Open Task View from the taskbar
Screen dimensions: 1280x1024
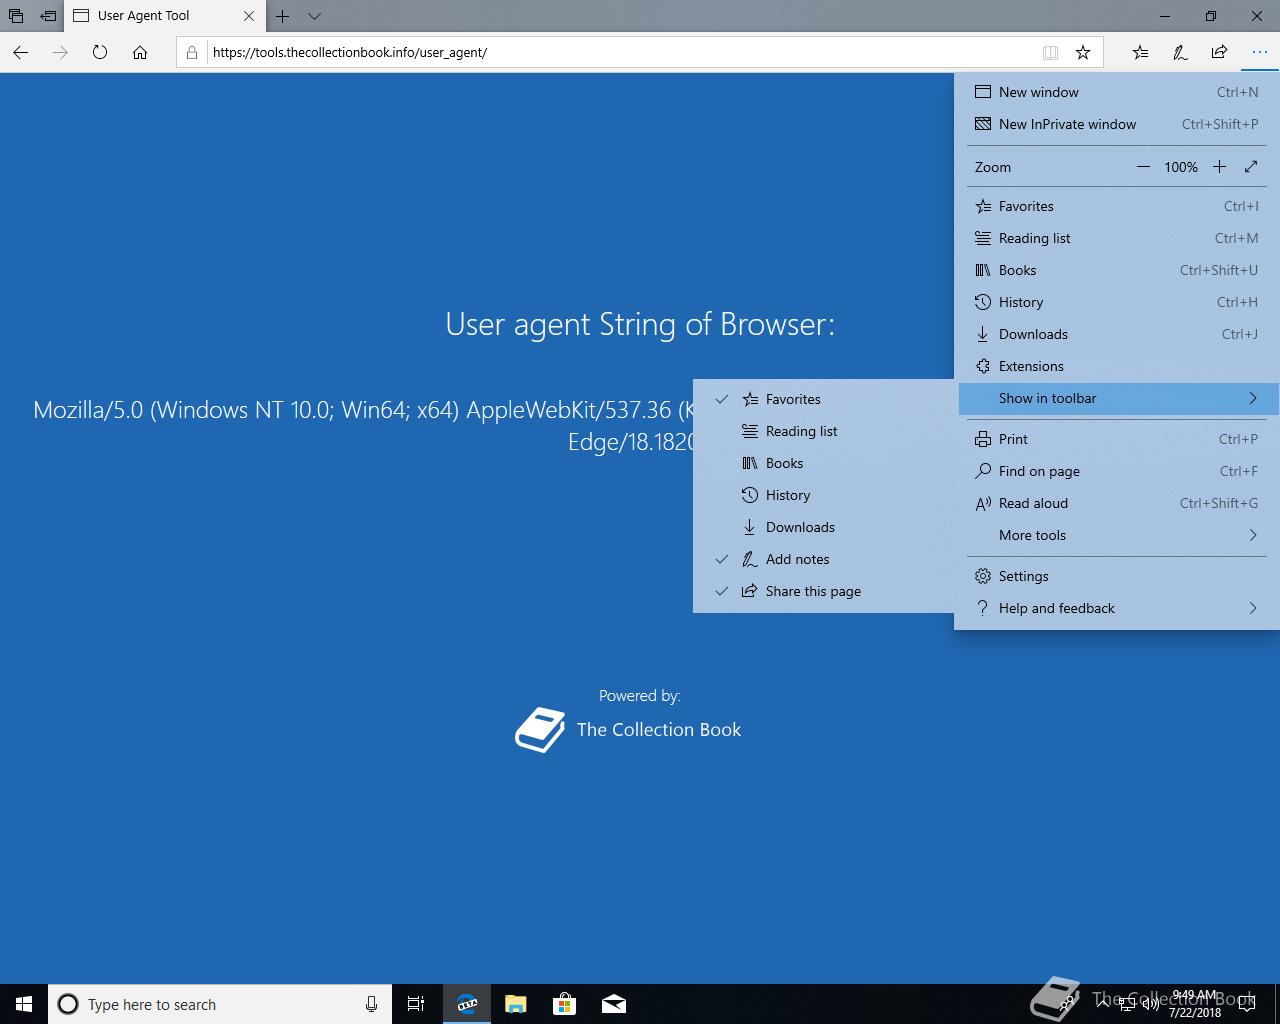416,1004
